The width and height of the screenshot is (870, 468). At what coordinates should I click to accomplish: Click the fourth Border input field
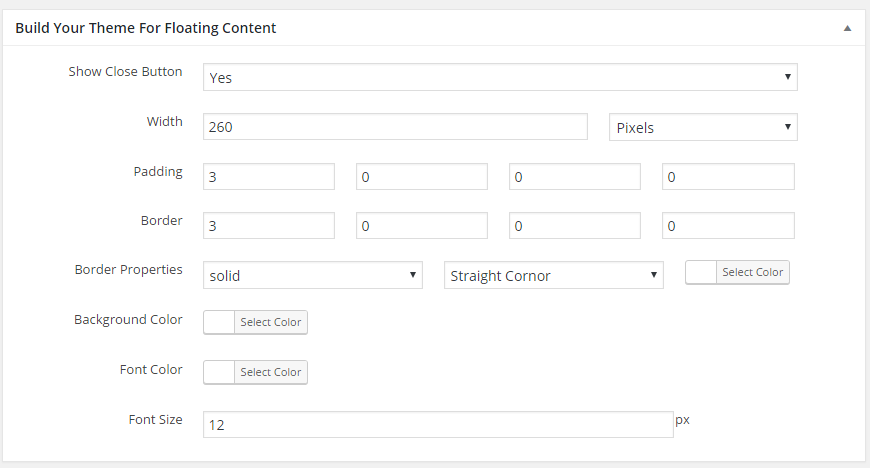[728, 225]
